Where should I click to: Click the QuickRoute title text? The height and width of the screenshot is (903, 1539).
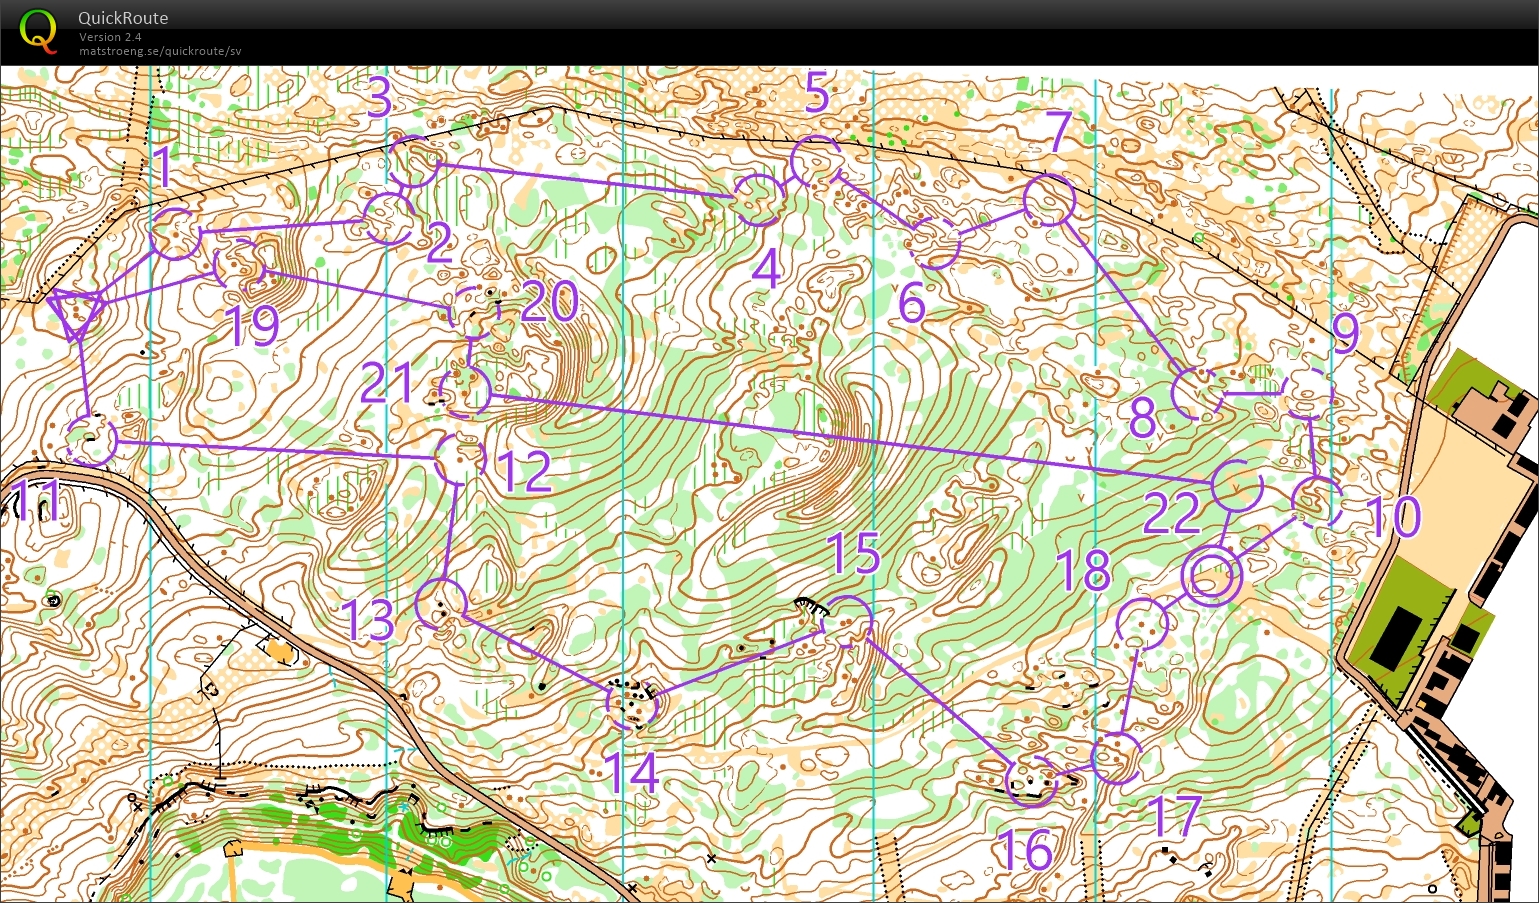click(123, 18)
